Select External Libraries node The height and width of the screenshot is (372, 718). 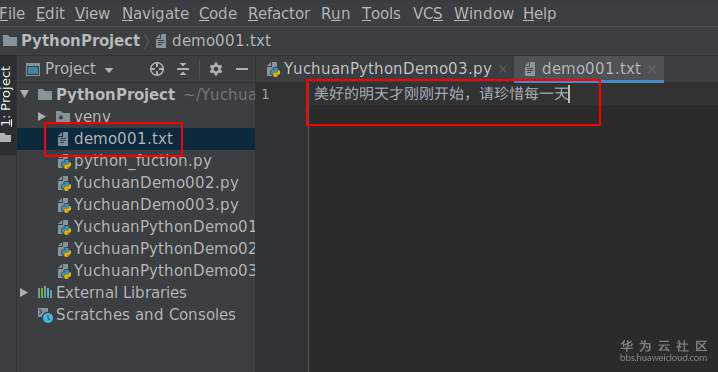(x=121, y=292)
